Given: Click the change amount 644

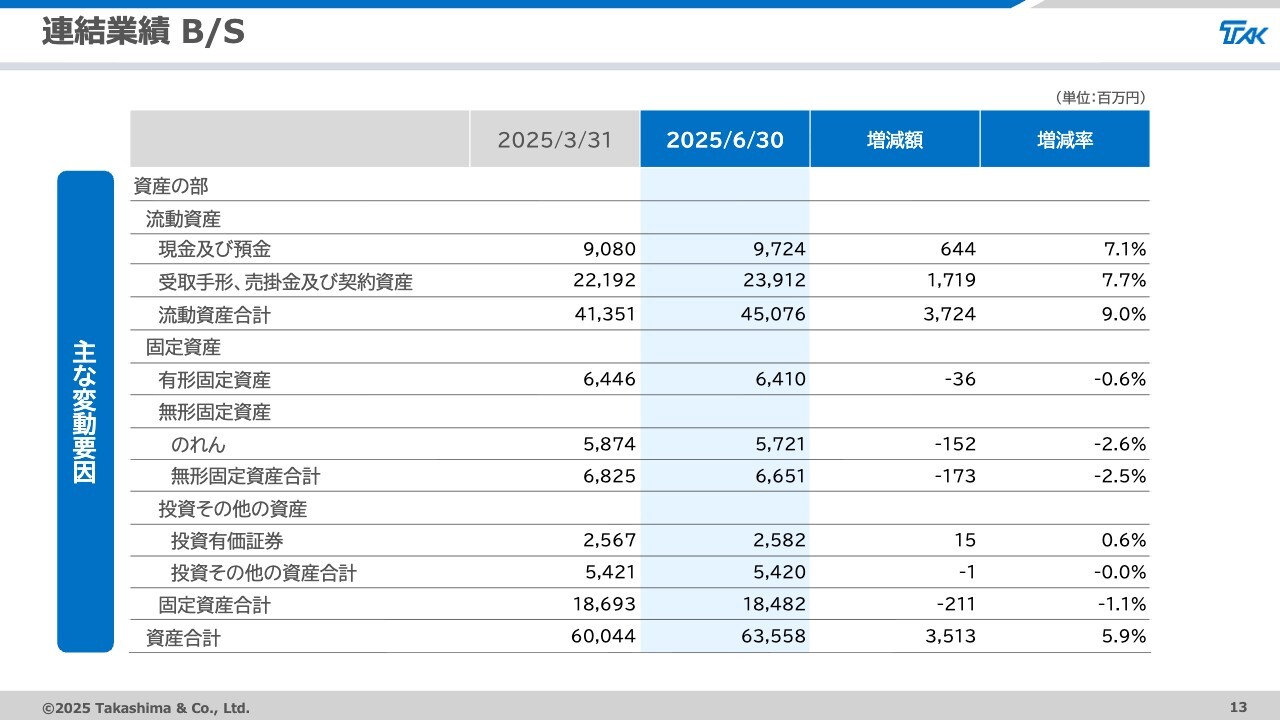Looking at the screenshot, I should tap(958, 250).
